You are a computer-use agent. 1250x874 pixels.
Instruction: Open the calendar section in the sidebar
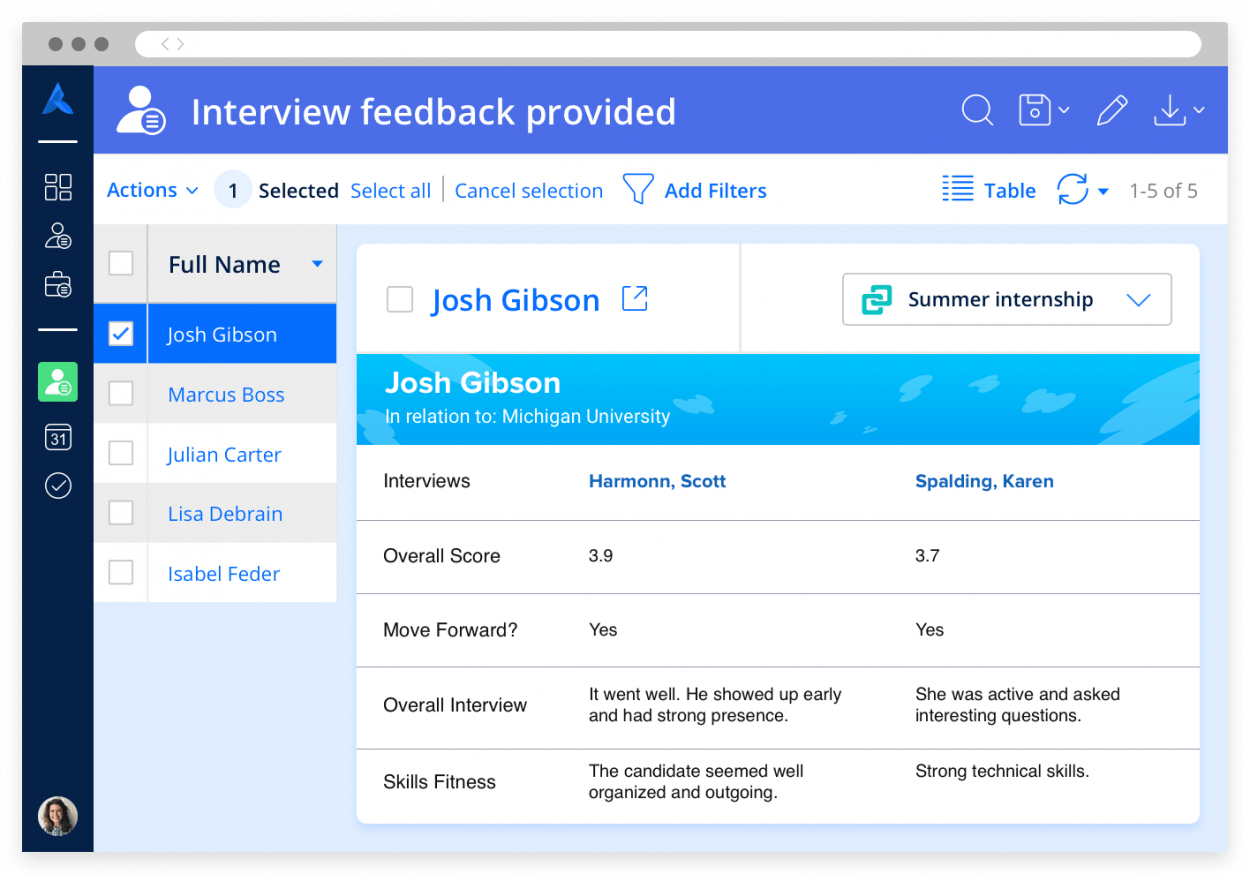[x=57, y=437]
